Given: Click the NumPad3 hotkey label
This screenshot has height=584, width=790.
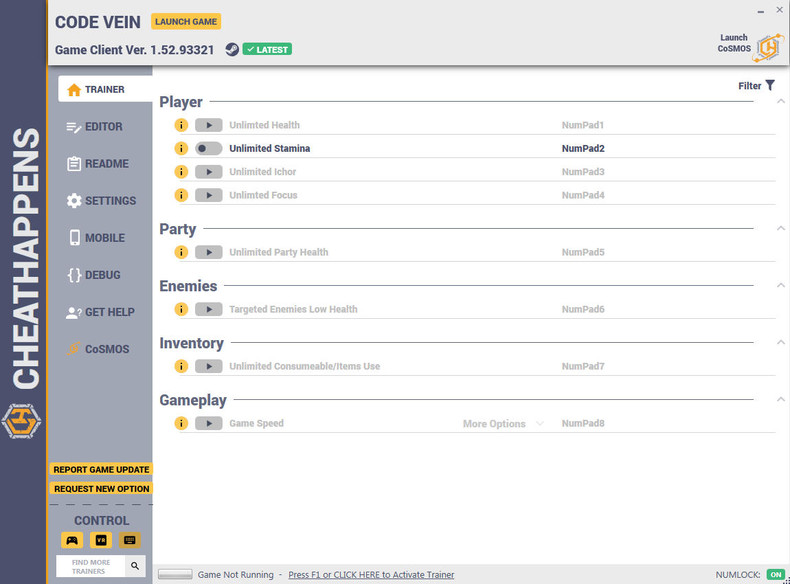Looking at the screenshot, I should click(583, 172).
